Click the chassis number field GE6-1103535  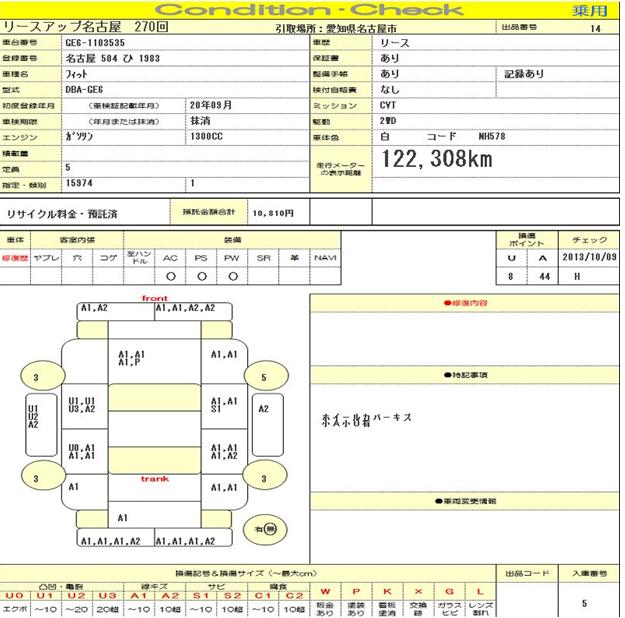[x=94, y=45]
